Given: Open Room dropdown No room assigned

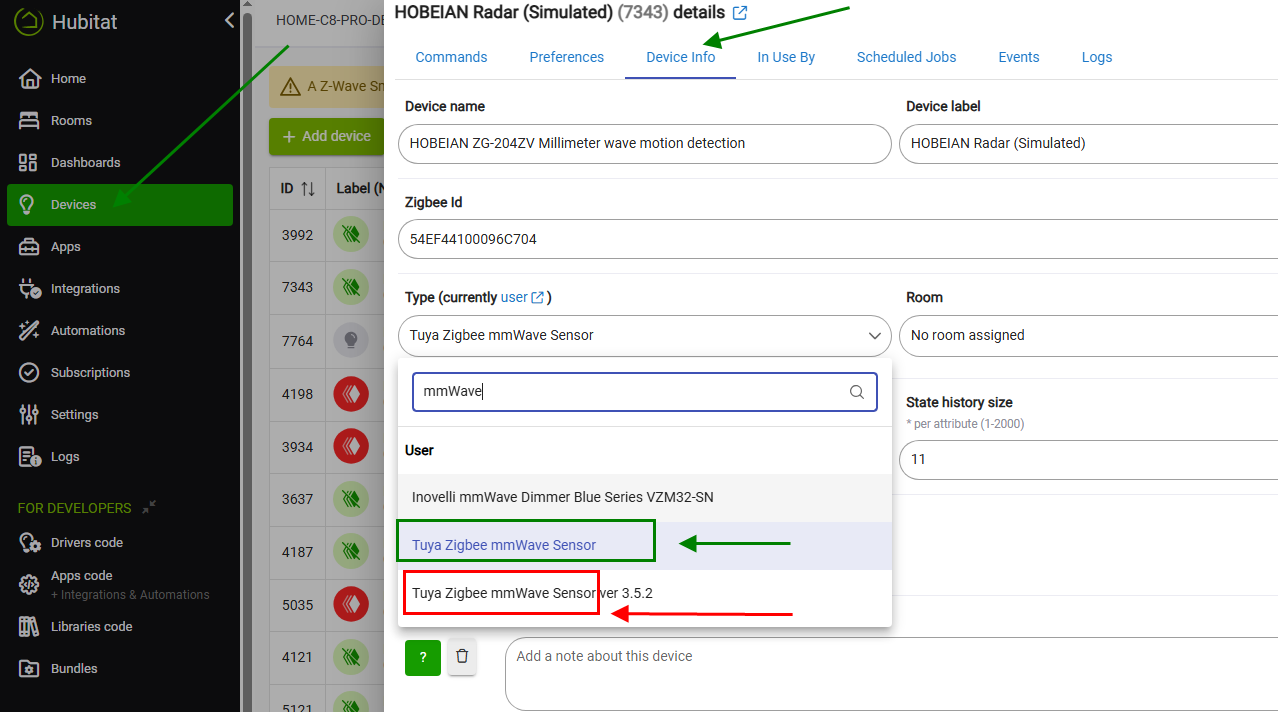Looking at the screenshot, I should pyautogui.click(x=1088, y=336).
